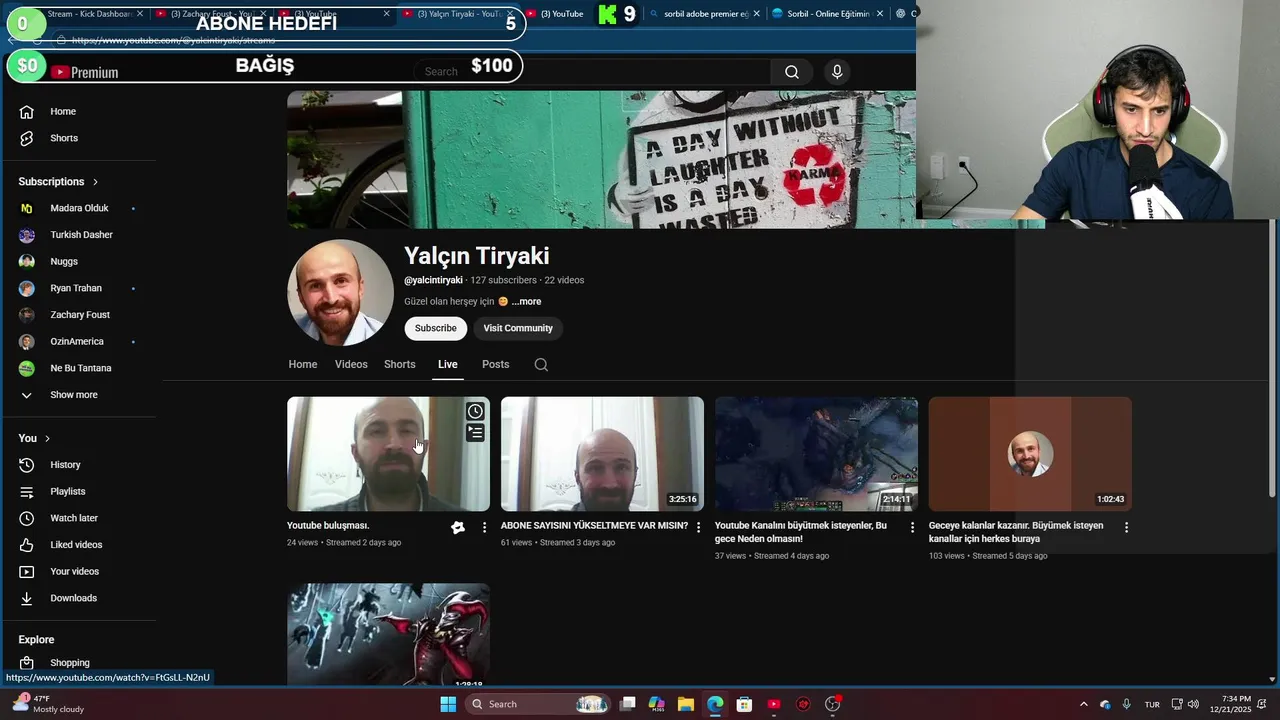Screen dimensions: 1280x720
Task: Open three-dot menu for ABONE SAYISINI YÜKSELTMEYE video
Action: [698, 527]
